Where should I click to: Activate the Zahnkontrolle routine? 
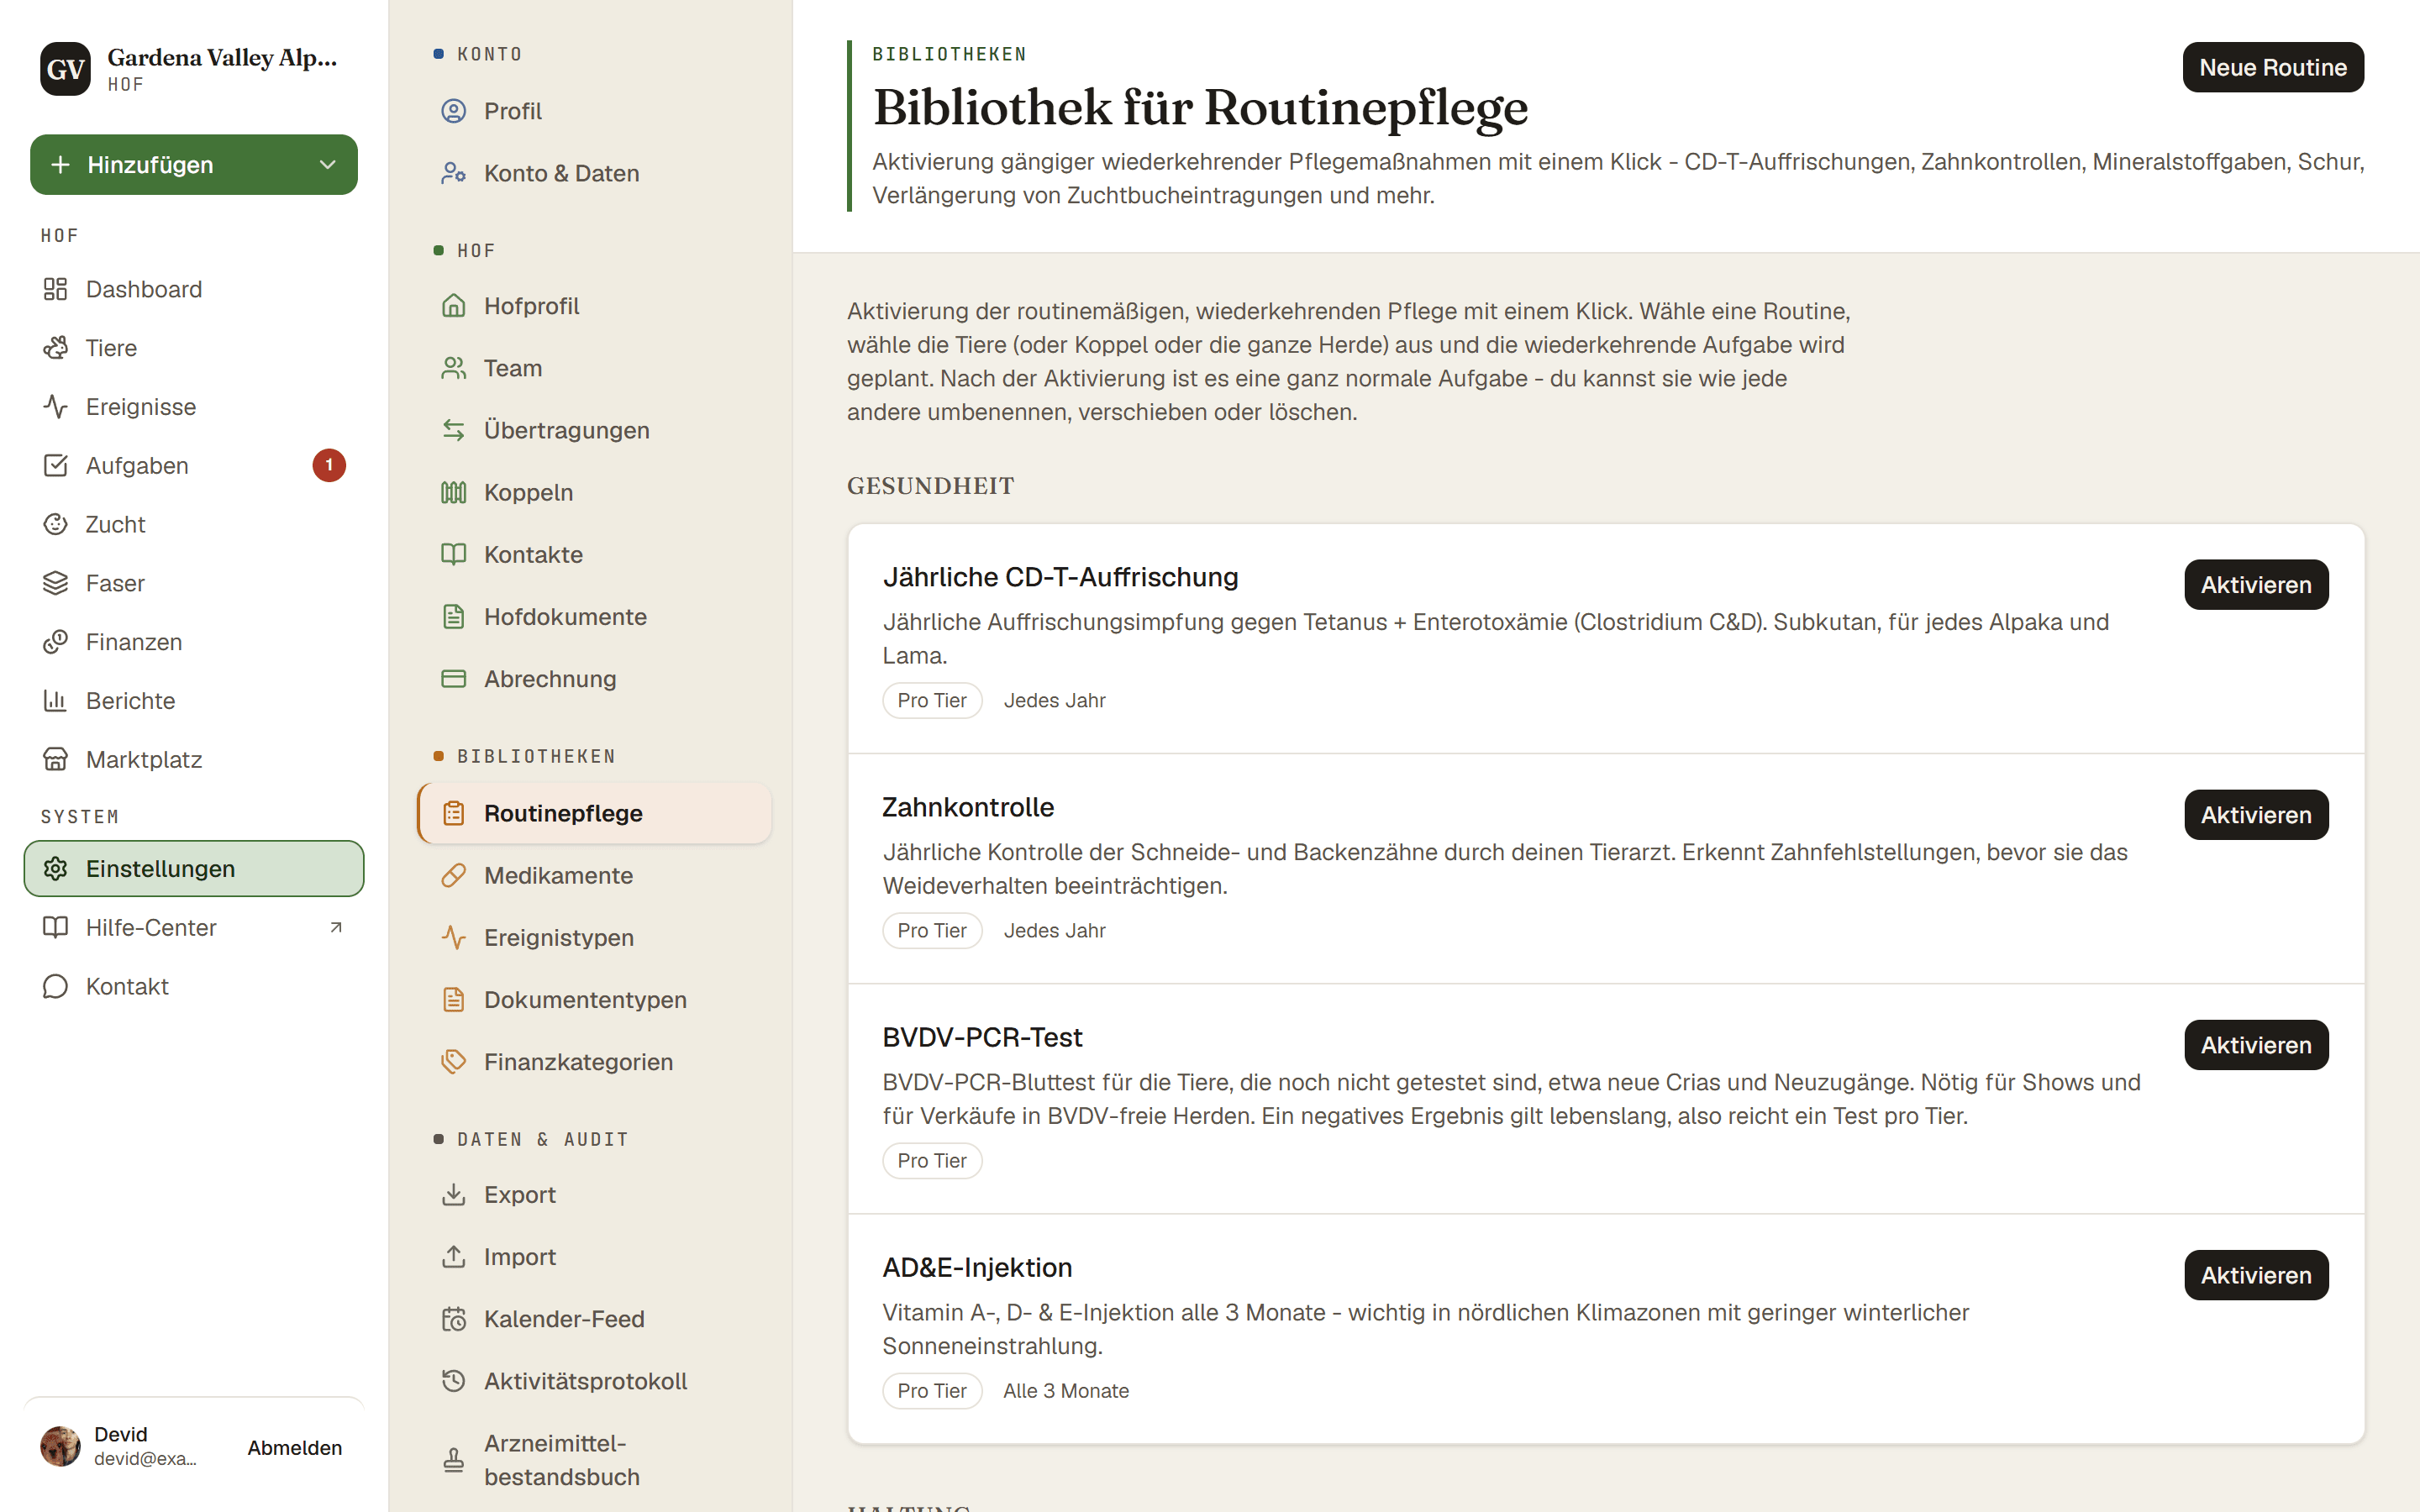[2256, 815]
